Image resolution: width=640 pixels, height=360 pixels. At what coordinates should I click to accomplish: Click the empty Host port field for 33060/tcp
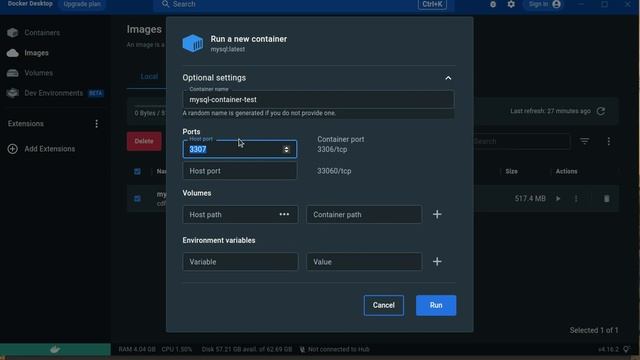pyautogui.click(x=240, y=171)
